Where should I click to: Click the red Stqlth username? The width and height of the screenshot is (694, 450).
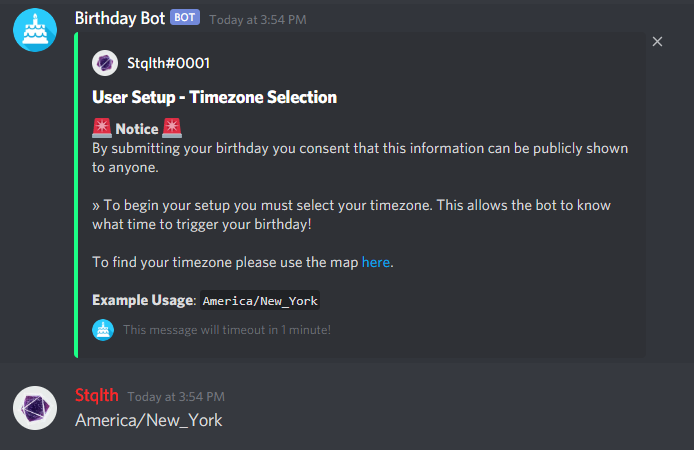pyautogui.click(x=95, y=396)
